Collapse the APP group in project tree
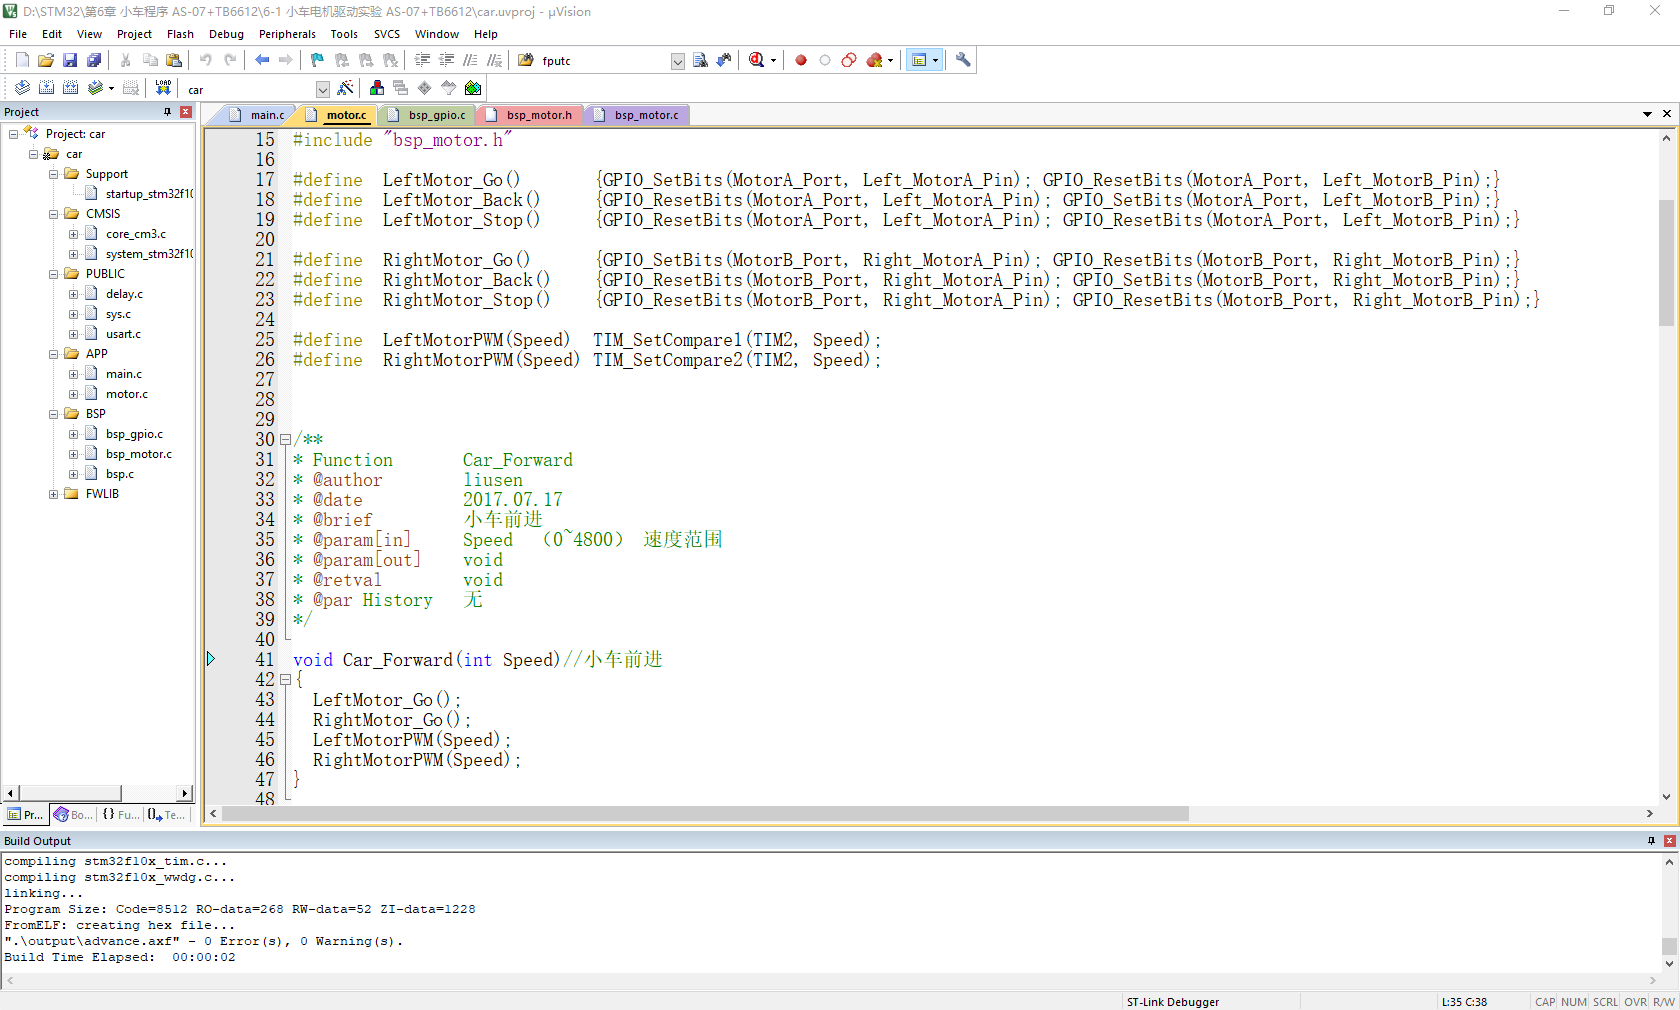Image resolution: width=1680 pixels, height=1010 pixels. (x=54, y=354)
